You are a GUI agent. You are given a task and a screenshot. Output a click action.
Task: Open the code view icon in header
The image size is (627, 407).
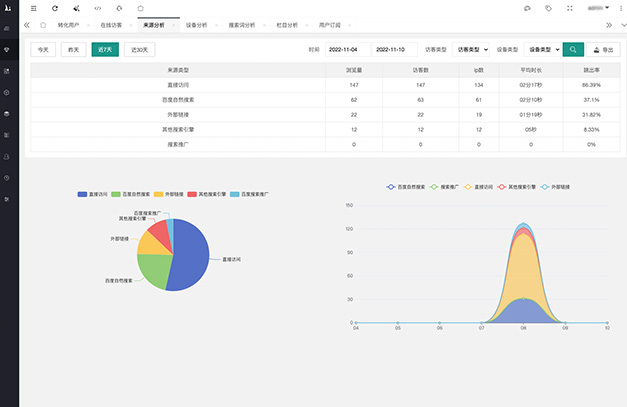pyautogui.click(x=97, y=8)
